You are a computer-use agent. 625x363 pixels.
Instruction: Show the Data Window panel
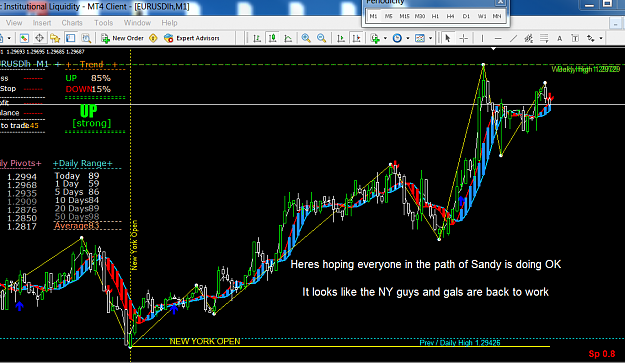point(39,38)
